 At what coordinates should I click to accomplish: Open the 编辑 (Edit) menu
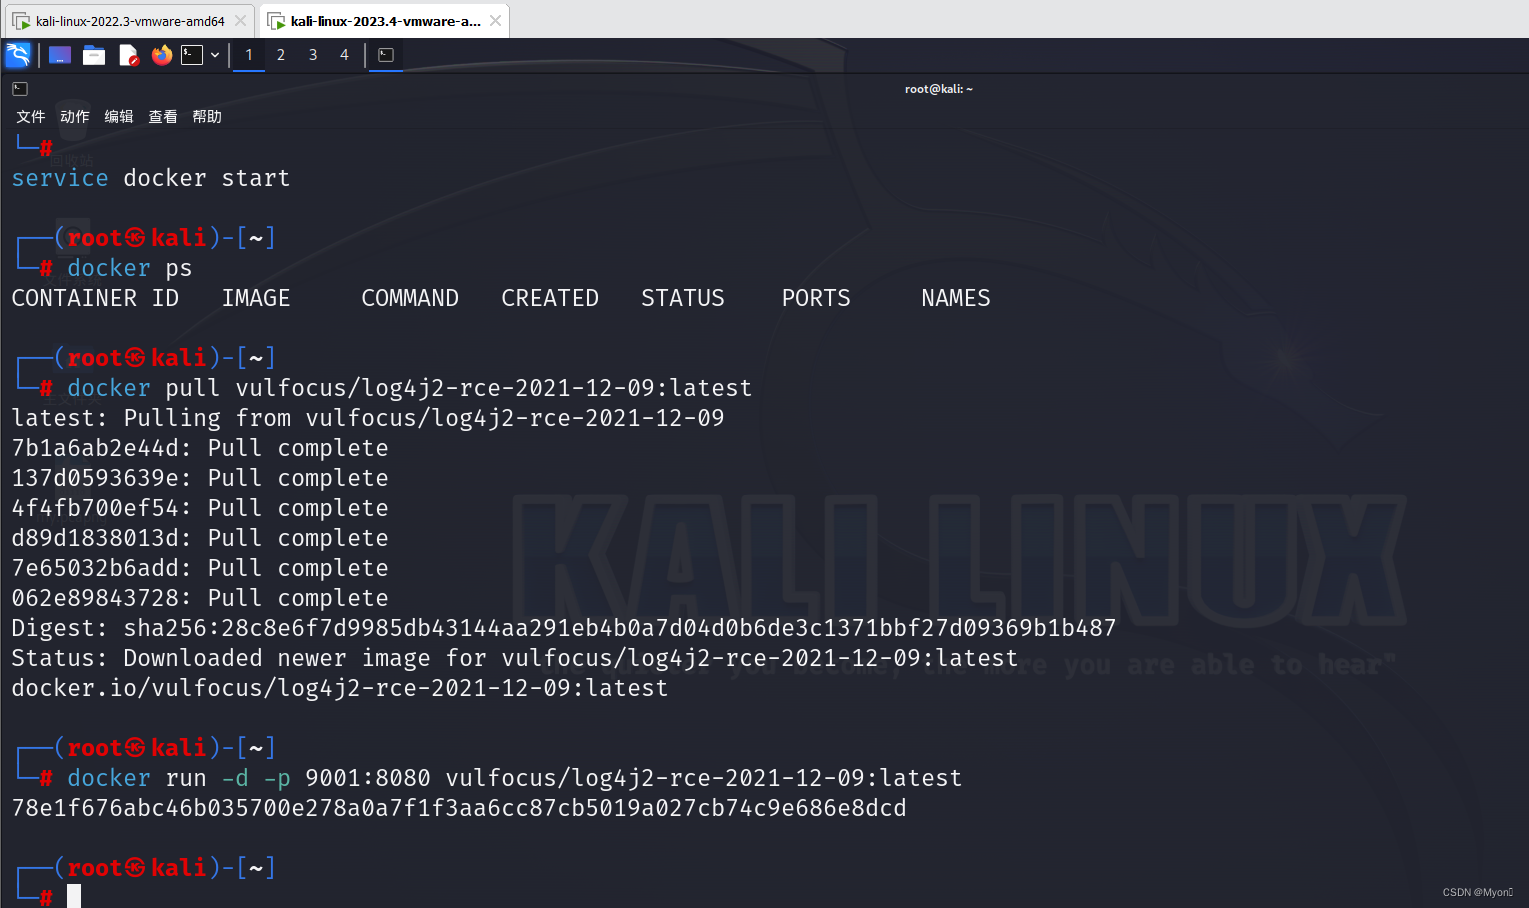pos(119,116)
